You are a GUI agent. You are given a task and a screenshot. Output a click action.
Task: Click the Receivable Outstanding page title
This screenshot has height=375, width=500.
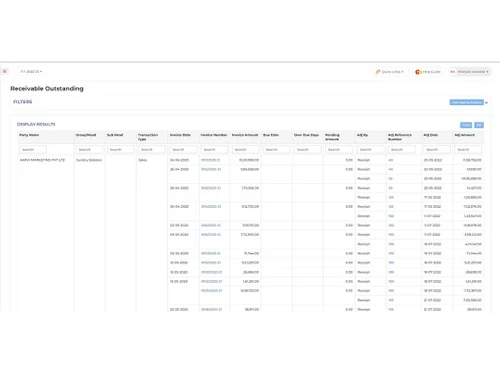click(47, 89)
